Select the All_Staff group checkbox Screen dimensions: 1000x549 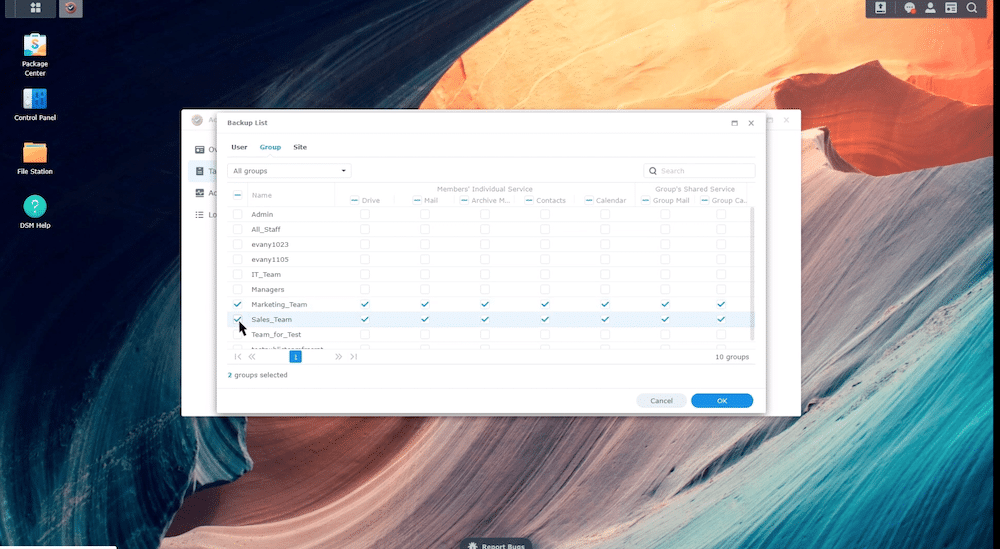(x=237, y=229)
